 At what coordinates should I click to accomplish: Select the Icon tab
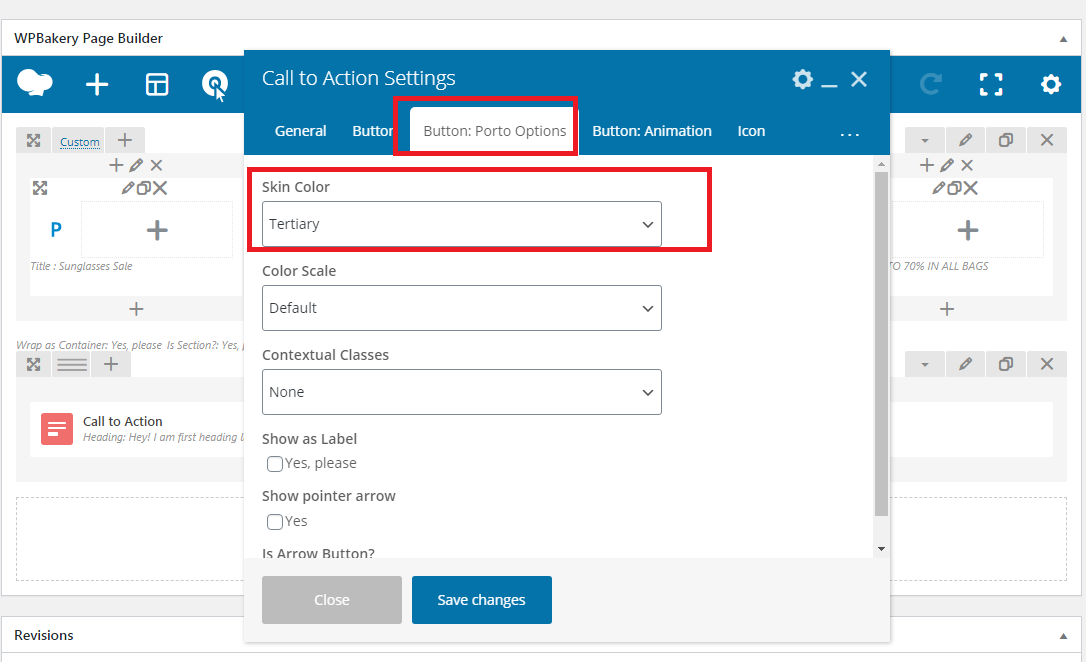tap(751, 131)
